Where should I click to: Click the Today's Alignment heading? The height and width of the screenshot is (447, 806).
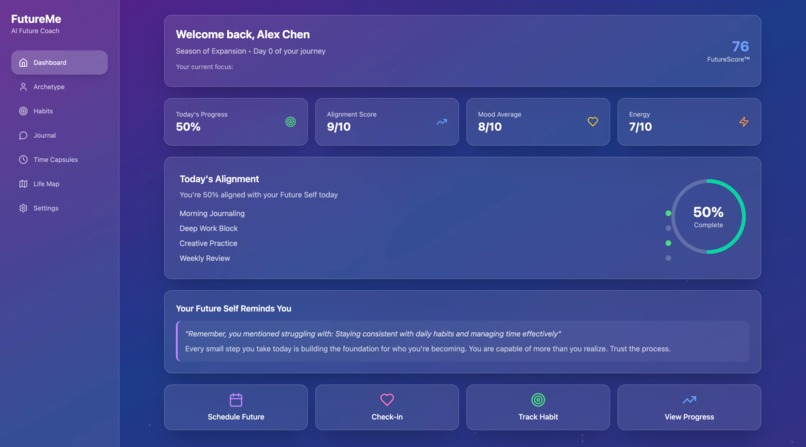(x=219, y=179)
